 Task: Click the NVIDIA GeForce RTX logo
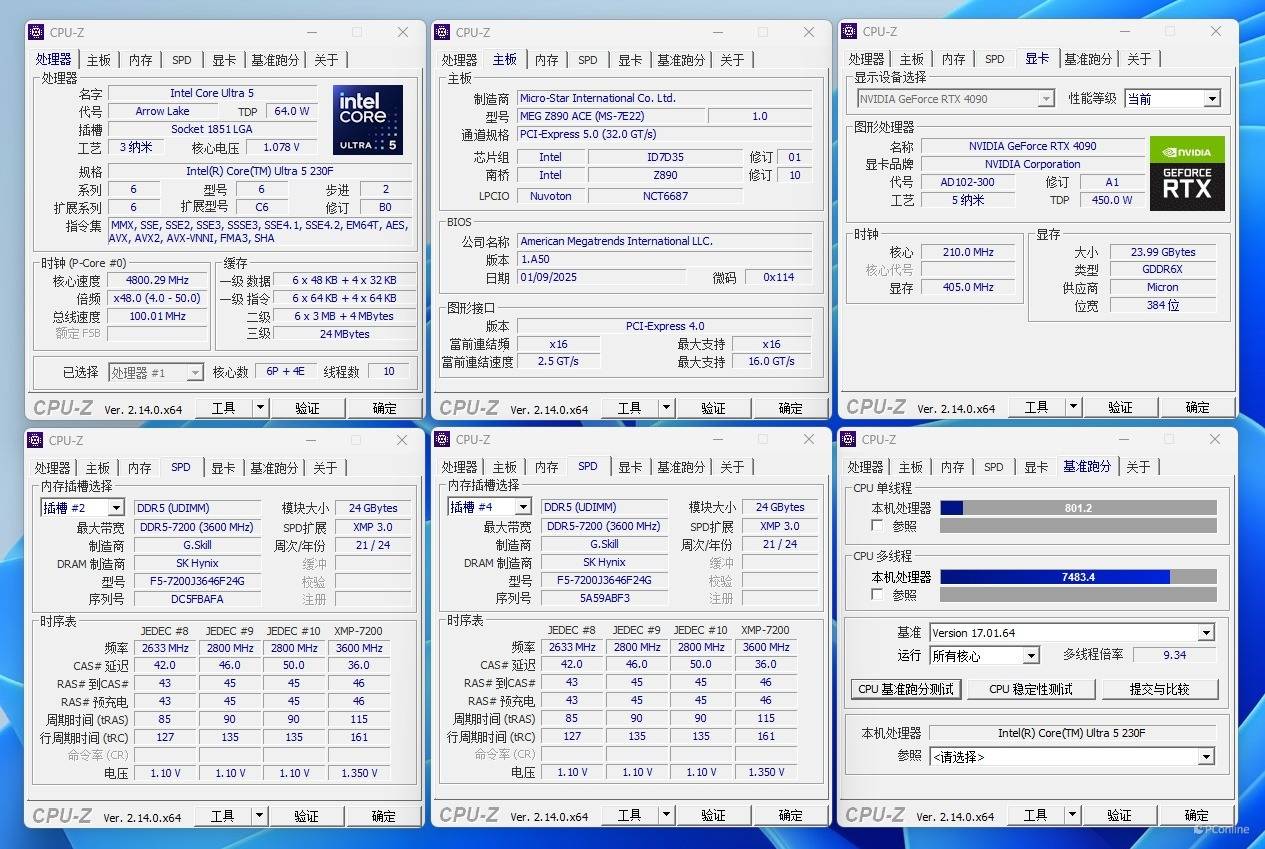point(1187,173)
